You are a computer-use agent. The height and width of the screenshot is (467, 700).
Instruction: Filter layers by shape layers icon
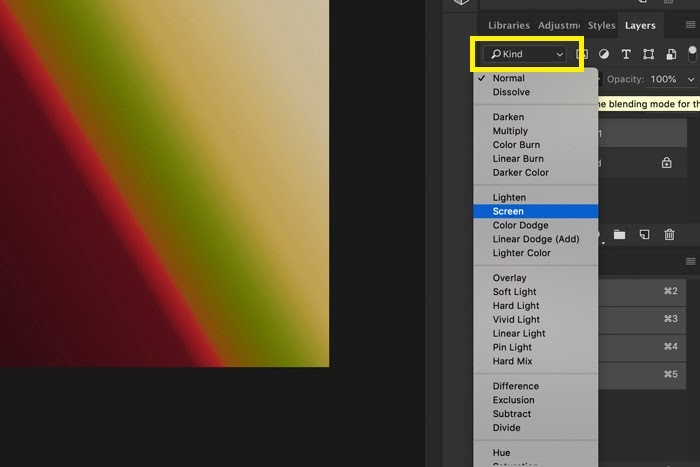pos(648,54)
